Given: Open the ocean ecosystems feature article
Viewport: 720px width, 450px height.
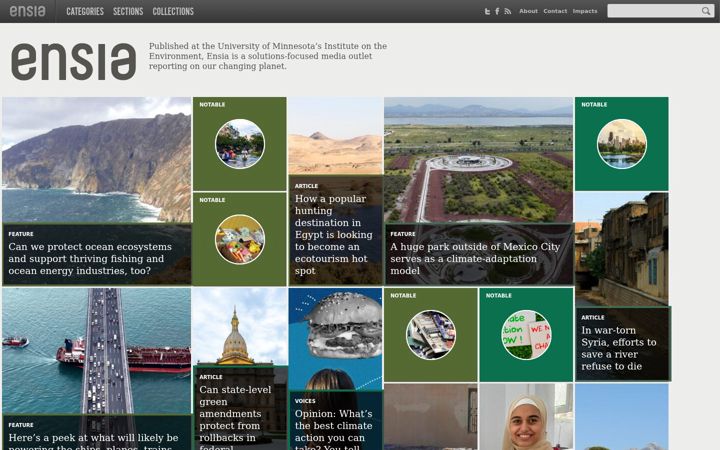Looking at the screenshot, I should pos(97,254).
